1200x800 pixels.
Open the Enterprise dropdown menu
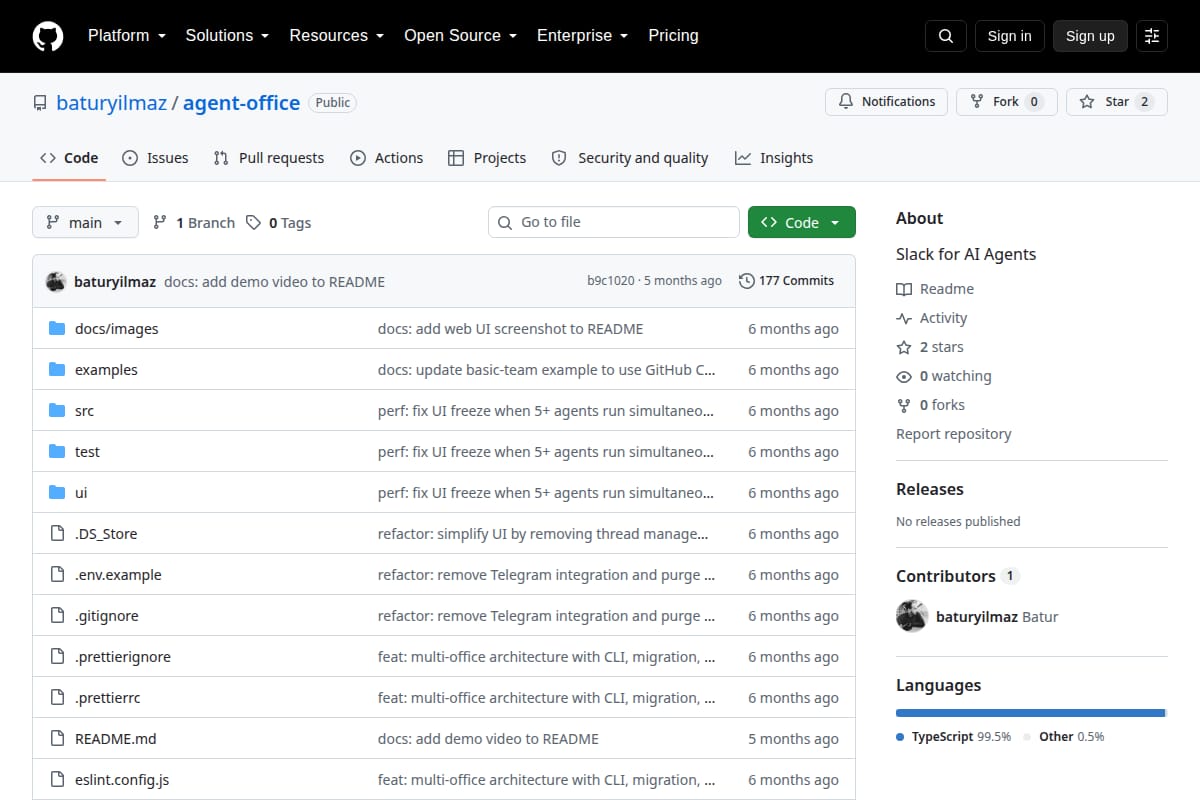pos(582,36)
